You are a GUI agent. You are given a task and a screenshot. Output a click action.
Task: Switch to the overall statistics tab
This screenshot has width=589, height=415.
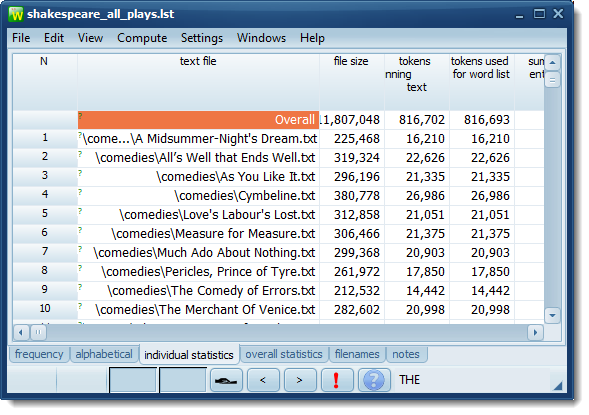[284, 354]
